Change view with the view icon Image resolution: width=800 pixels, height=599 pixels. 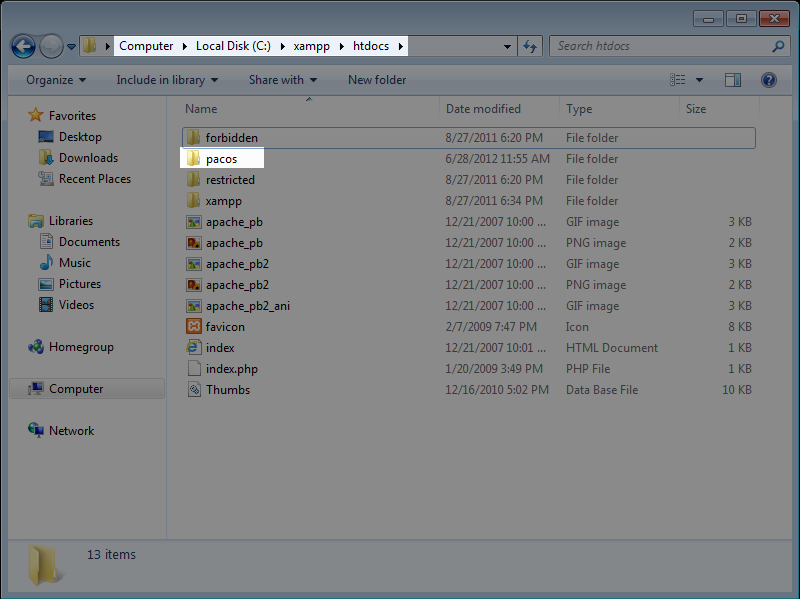click(x=678, y=80)
